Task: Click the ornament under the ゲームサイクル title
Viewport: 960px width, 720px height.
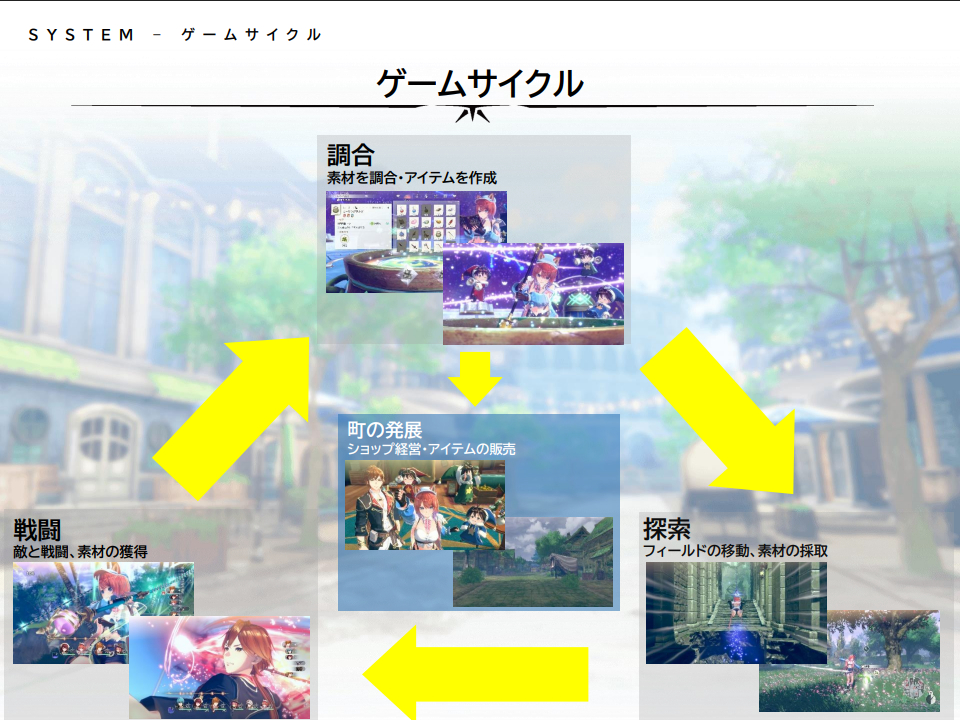Action: [472, 110]
